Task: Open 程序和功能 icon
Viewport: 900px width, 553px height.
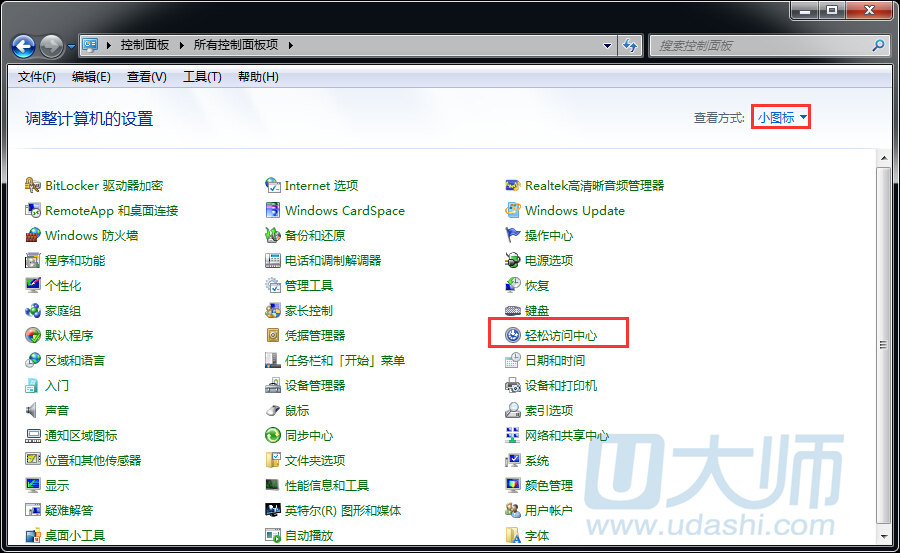Action: click(x=33, y=260)
